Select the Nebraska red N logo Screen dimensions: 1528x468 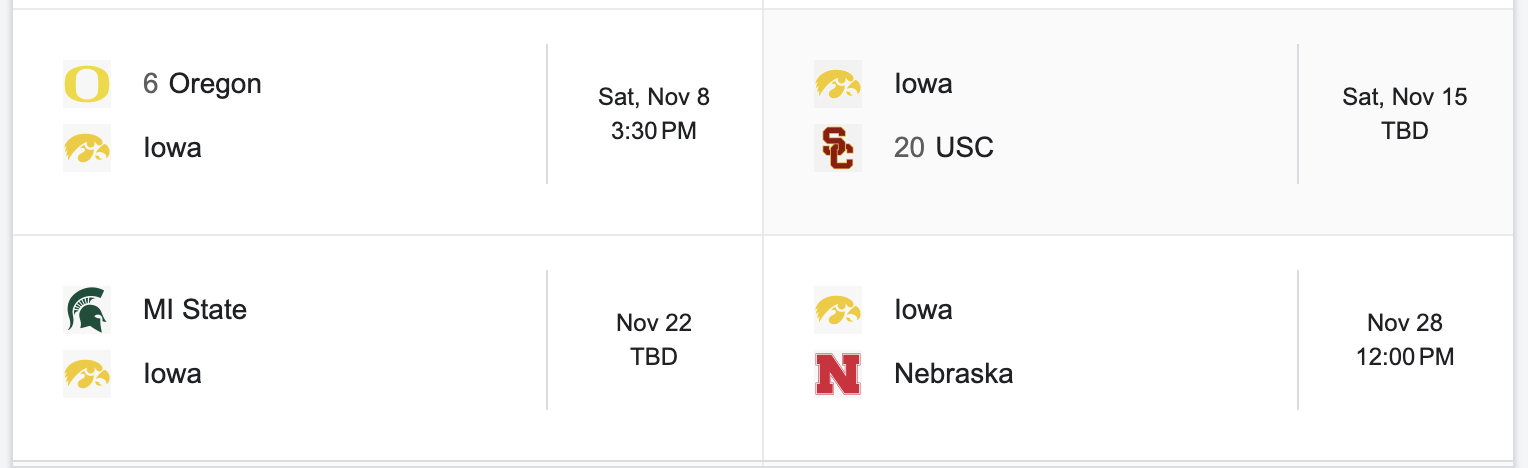pos(838,374)
